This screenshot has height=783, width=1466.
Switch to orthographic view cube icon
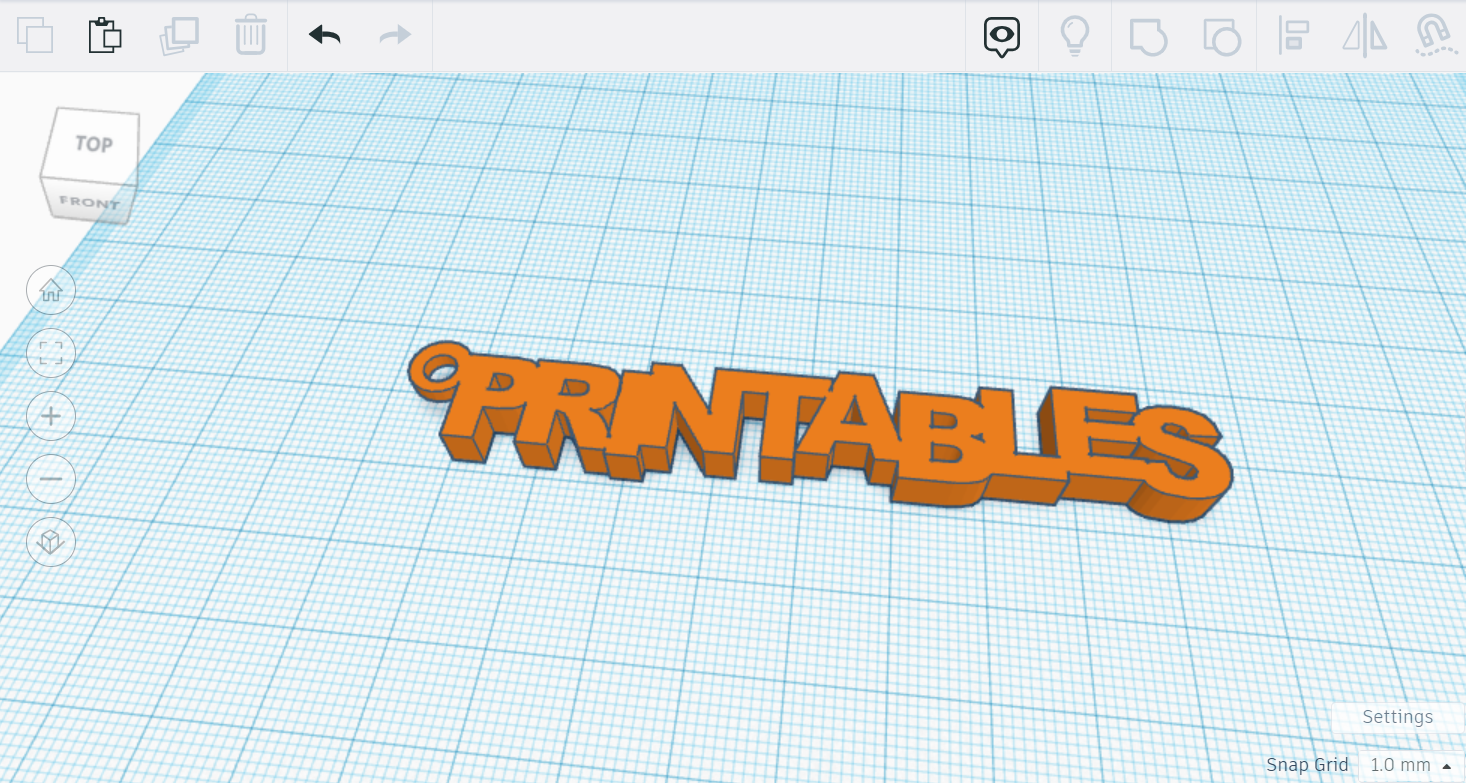51,542
